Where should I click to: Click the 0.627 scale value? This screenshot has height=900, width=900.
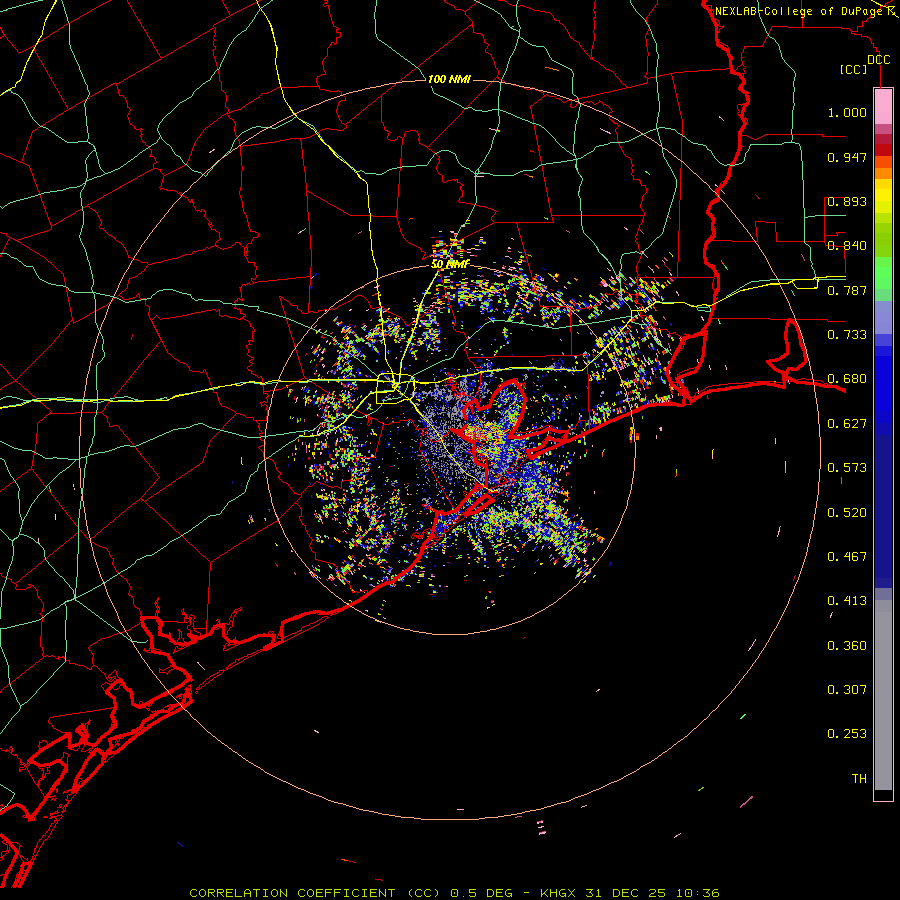pyautogui.click(x=847, y=424)
